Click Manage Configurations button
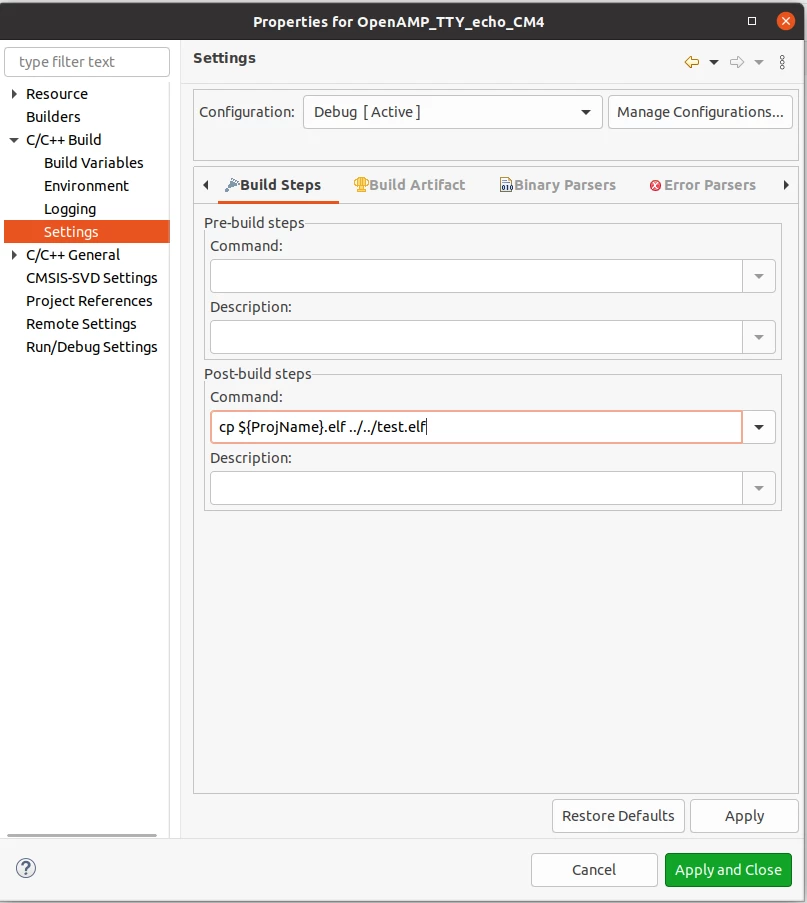The image size is (807, 903). (x=700, y=112)
